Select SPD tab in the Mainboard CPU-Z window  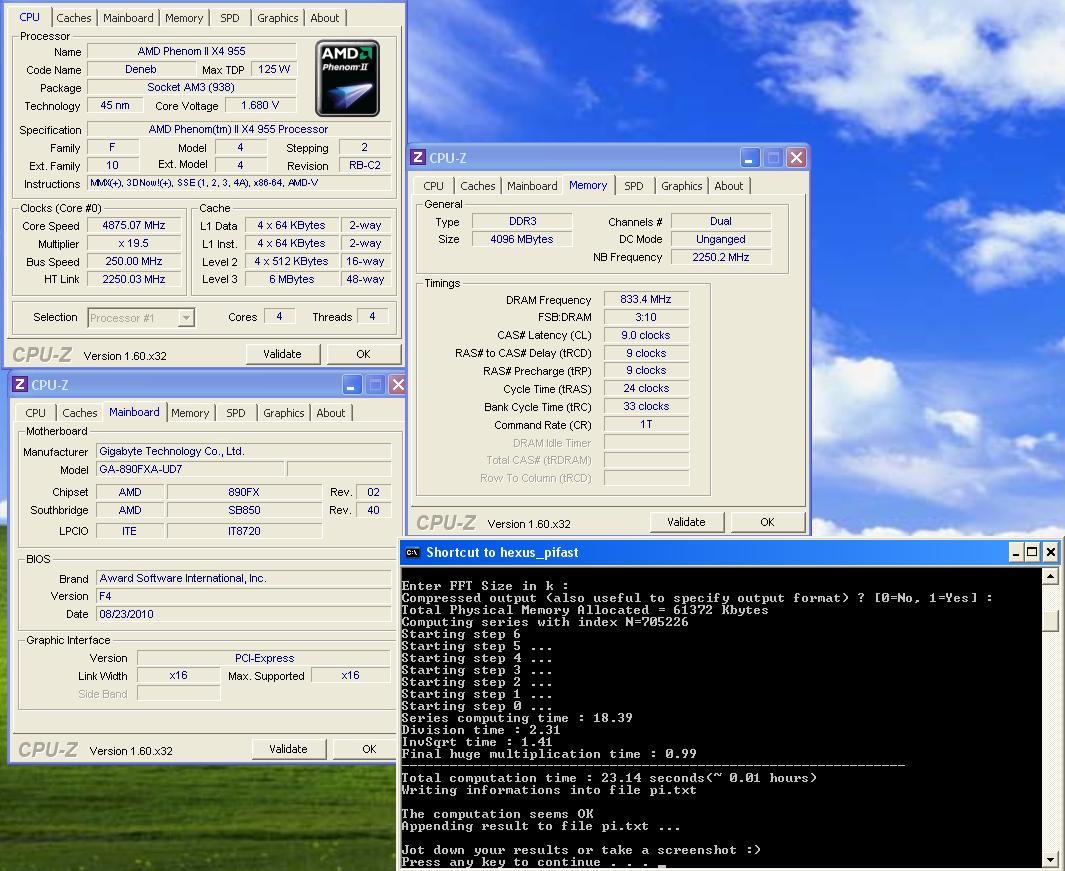click(236, 413)
